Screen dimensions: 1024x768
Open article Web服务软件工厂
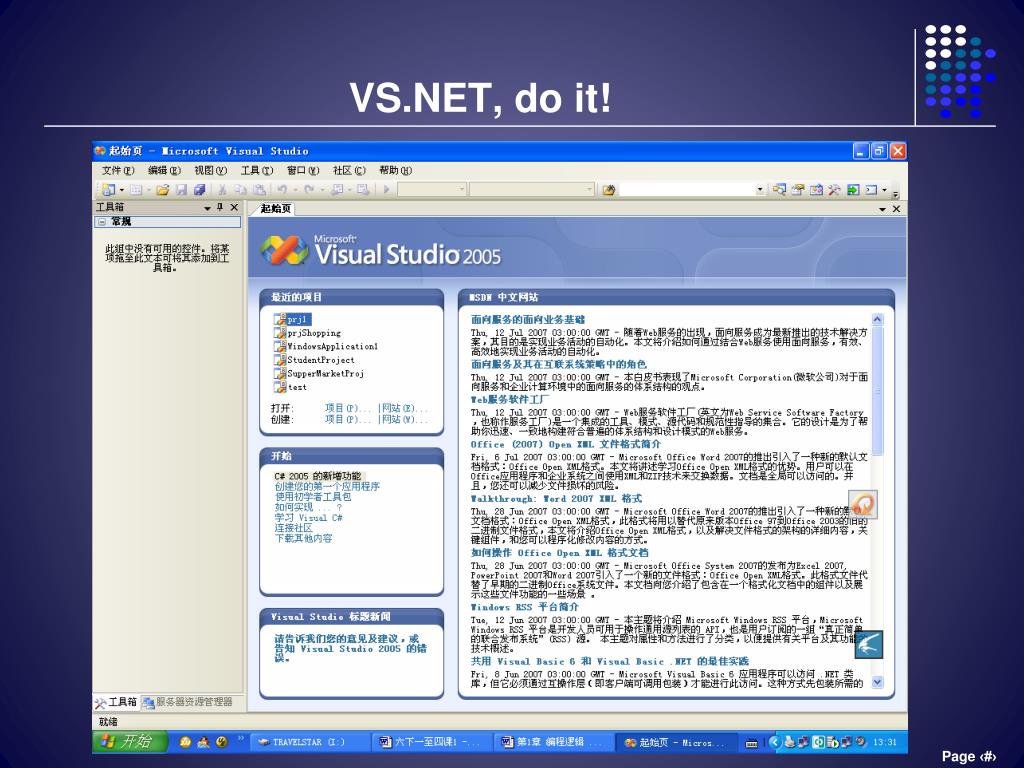pyautogui.click(x=510, y=399)
